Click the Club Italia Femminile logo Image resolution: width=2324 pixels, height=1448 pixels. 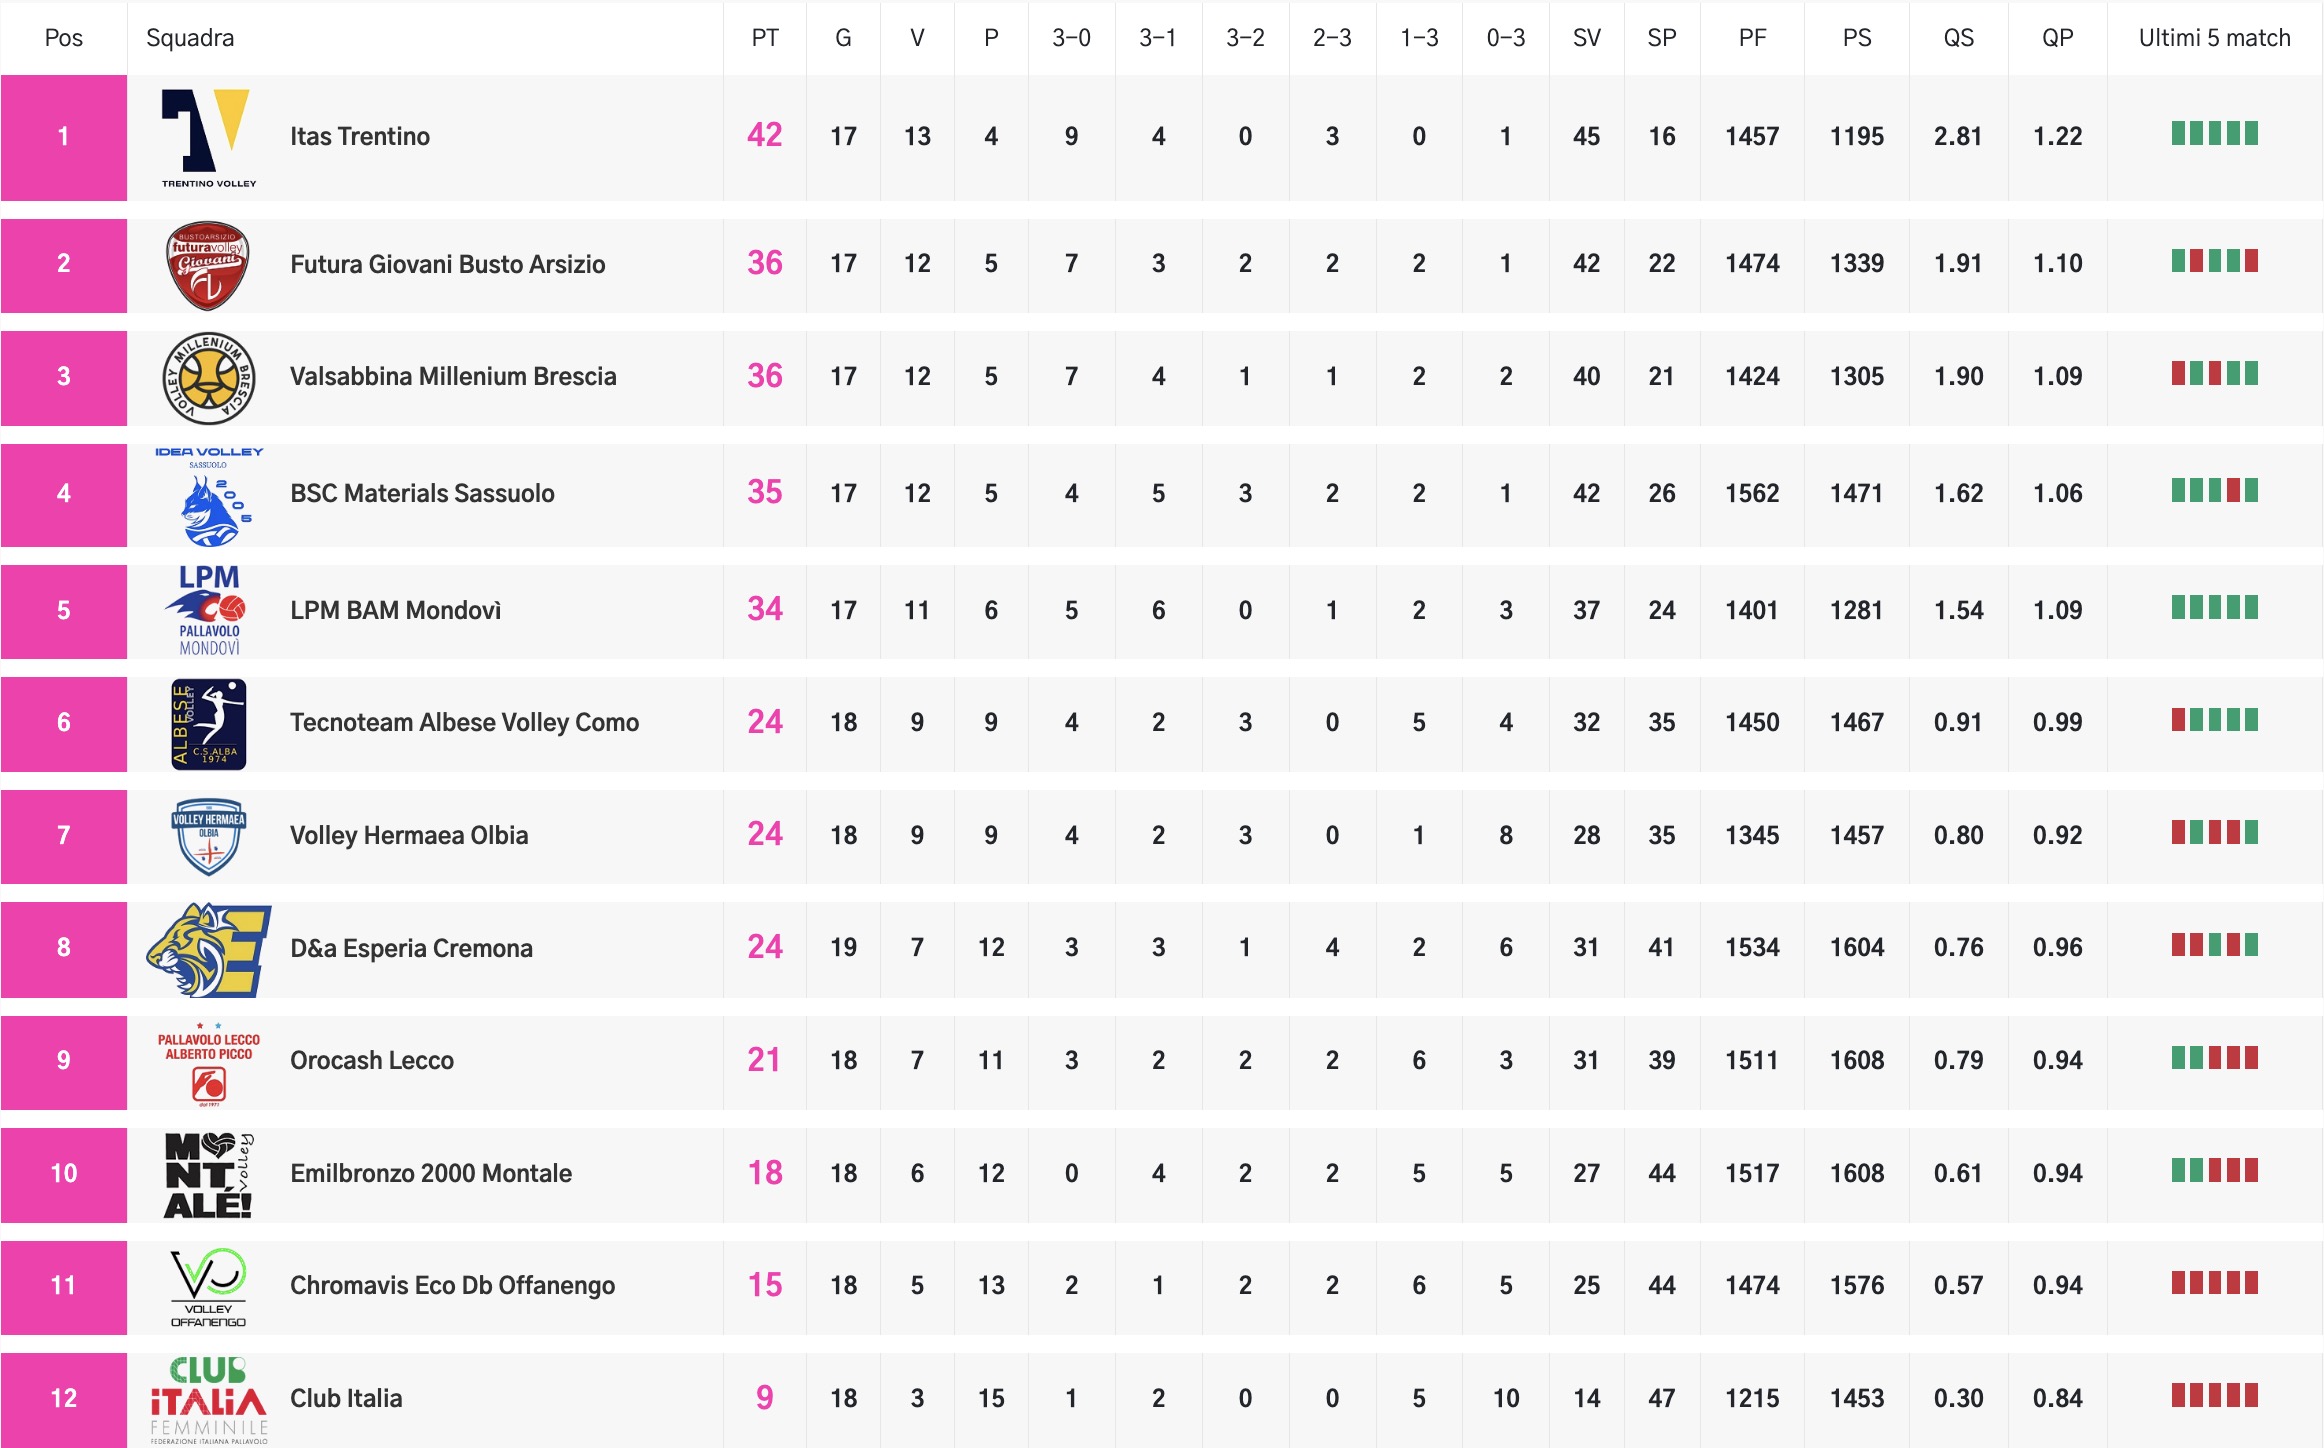[x=208, y=1399]
